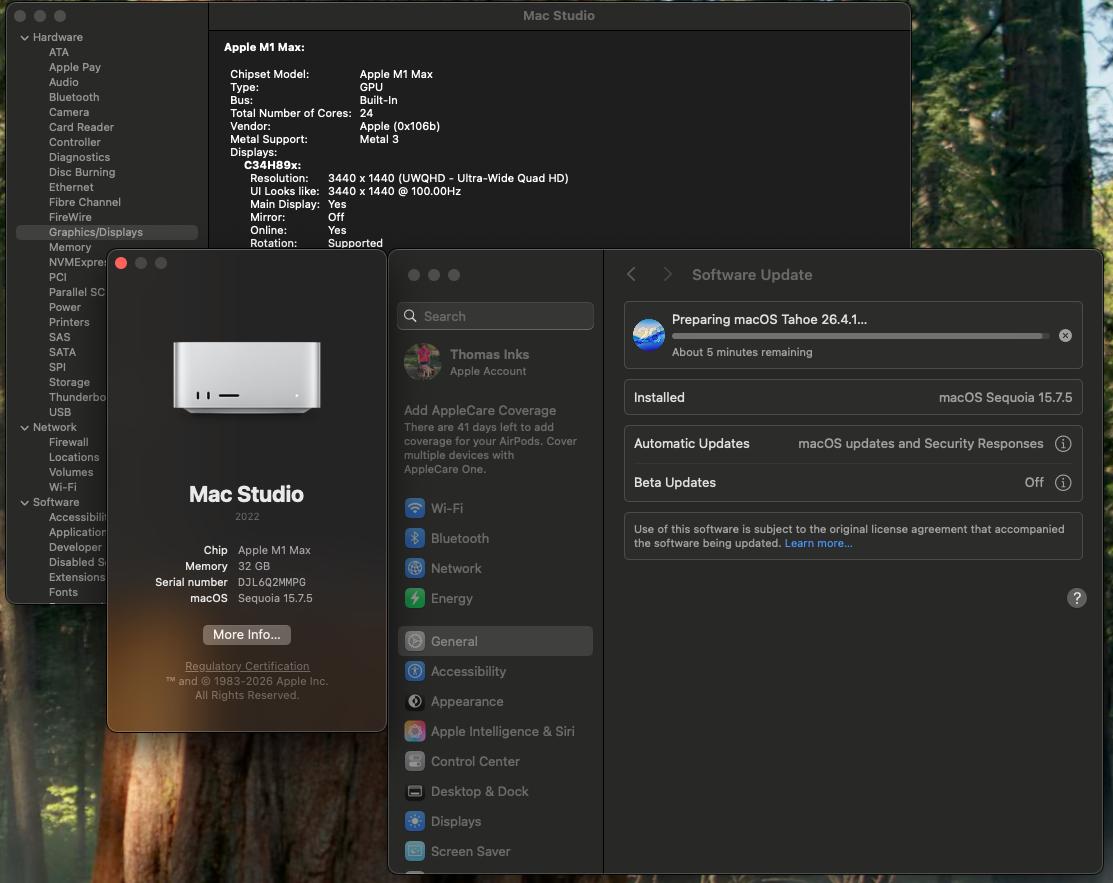Screen dimensions: 1113x883
Task: Collapse the Network tree section
Action: coord(24,428)
